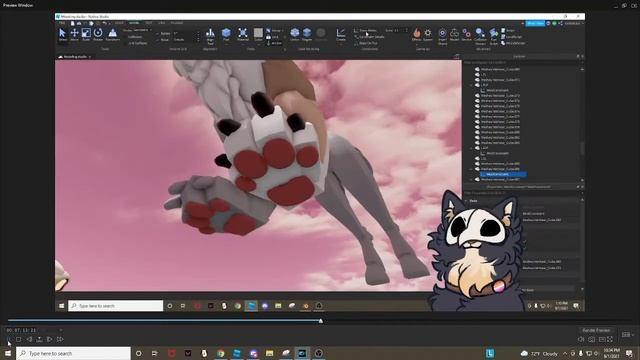Switch to the View ribbon tab

[x=162, y=23]
